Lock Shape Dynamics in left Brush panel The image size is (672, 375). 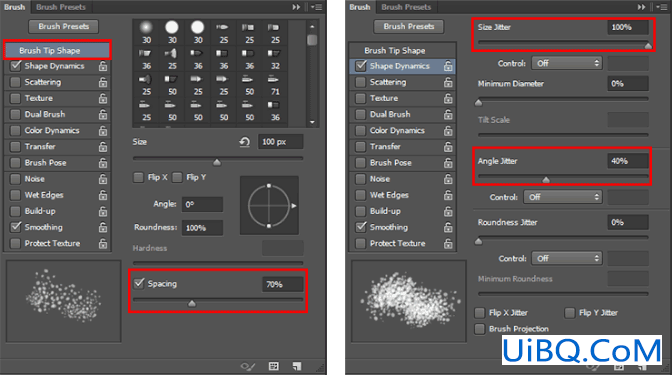coord(103,66)
